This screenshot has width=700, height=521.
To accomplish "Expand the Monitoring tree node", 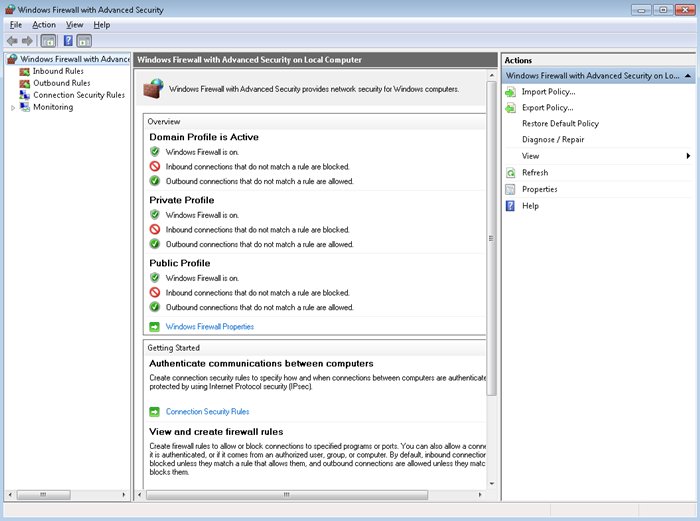I will click(x=13, y=108).
